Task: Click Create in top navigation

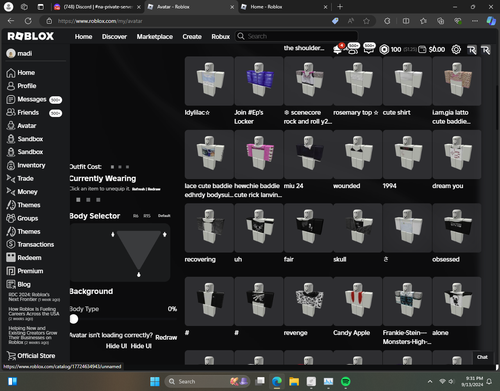Action: (x=192, y=36)
